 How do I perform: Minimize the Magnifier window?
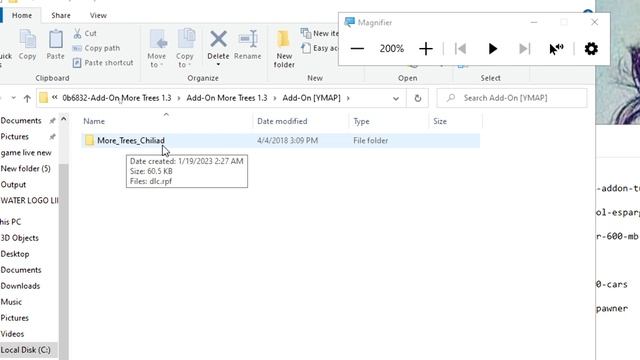tap(534, 22)
